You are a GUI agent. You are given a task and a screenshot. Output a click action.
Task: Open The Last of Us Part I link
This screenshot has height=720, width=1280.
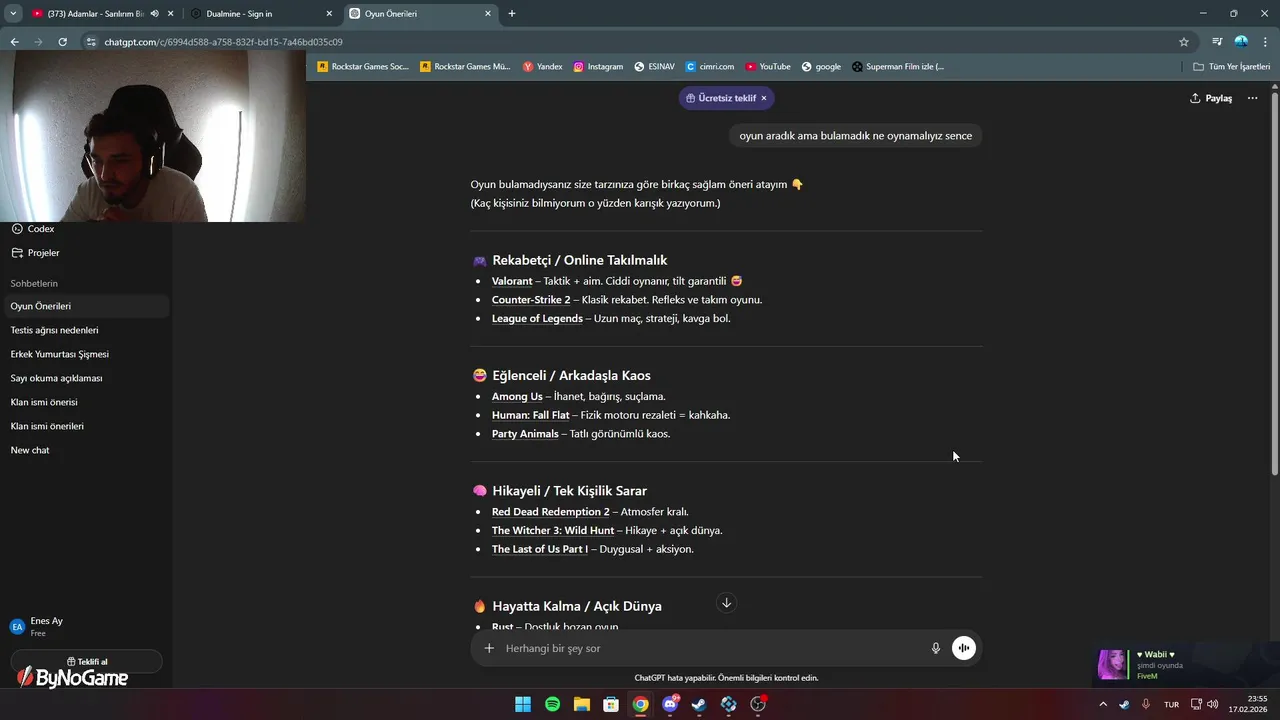coord(540,549)
